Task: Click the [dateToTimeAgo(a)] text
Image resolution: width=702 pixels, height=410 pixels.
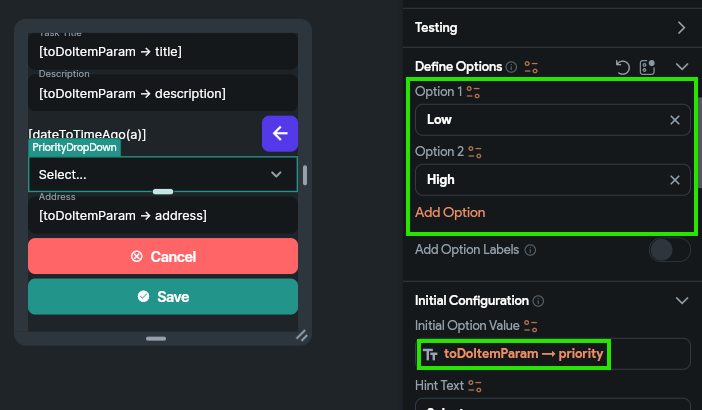Action: click(x=87, y=134)
